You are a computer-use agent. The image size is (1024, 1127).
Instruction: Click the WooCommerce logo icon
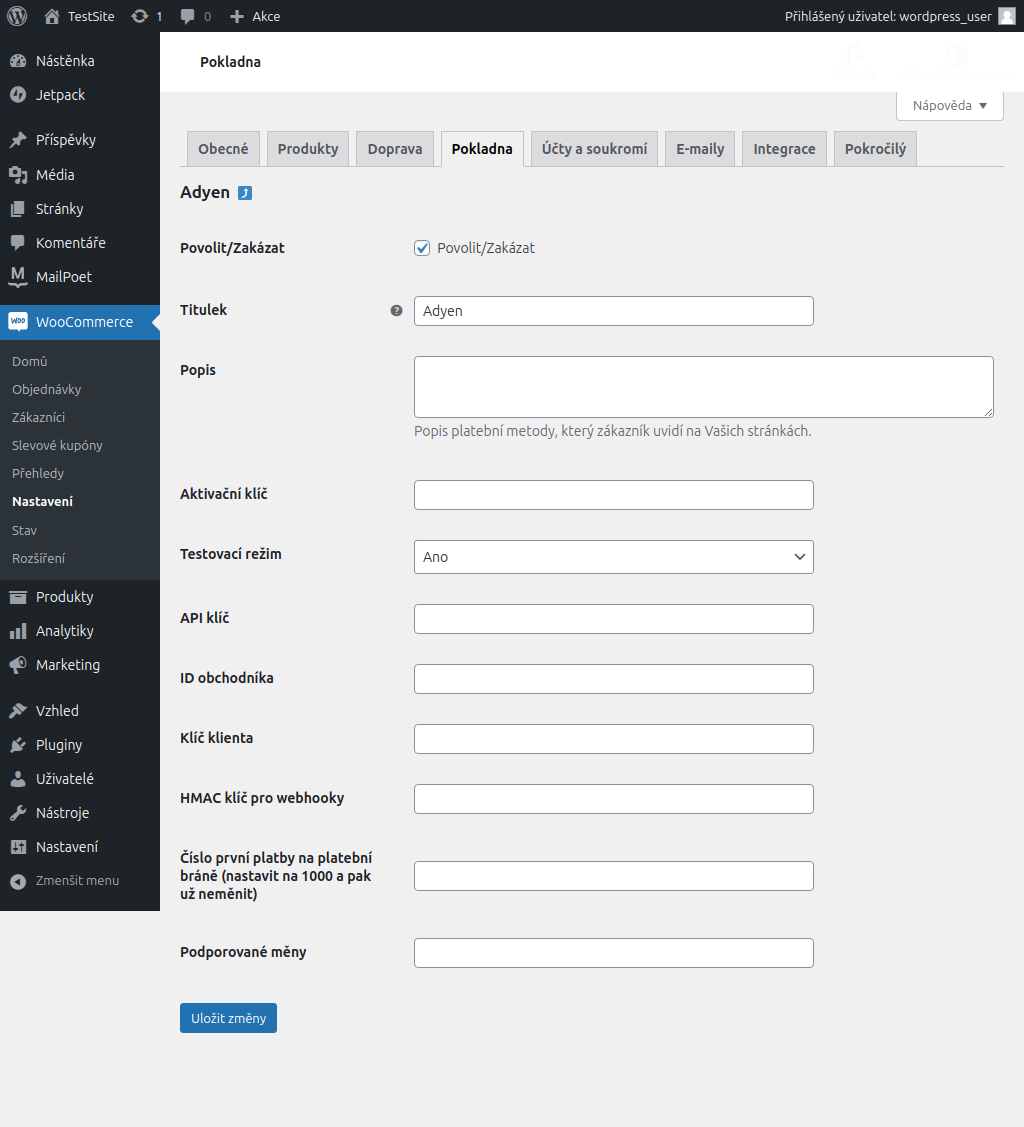[18, 321]
